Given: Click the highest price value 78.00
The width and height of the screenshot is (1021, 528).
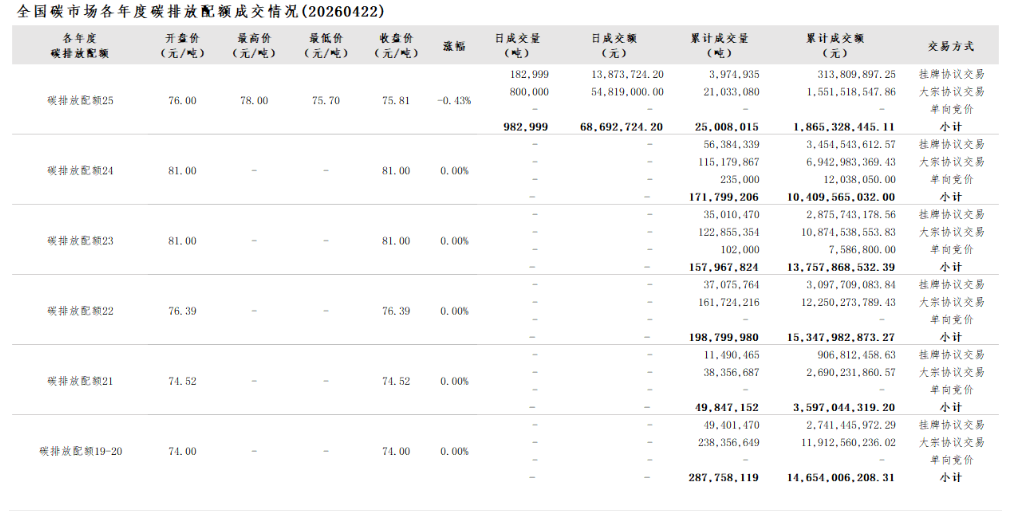Looking at the screenshot, I should 254,101.
